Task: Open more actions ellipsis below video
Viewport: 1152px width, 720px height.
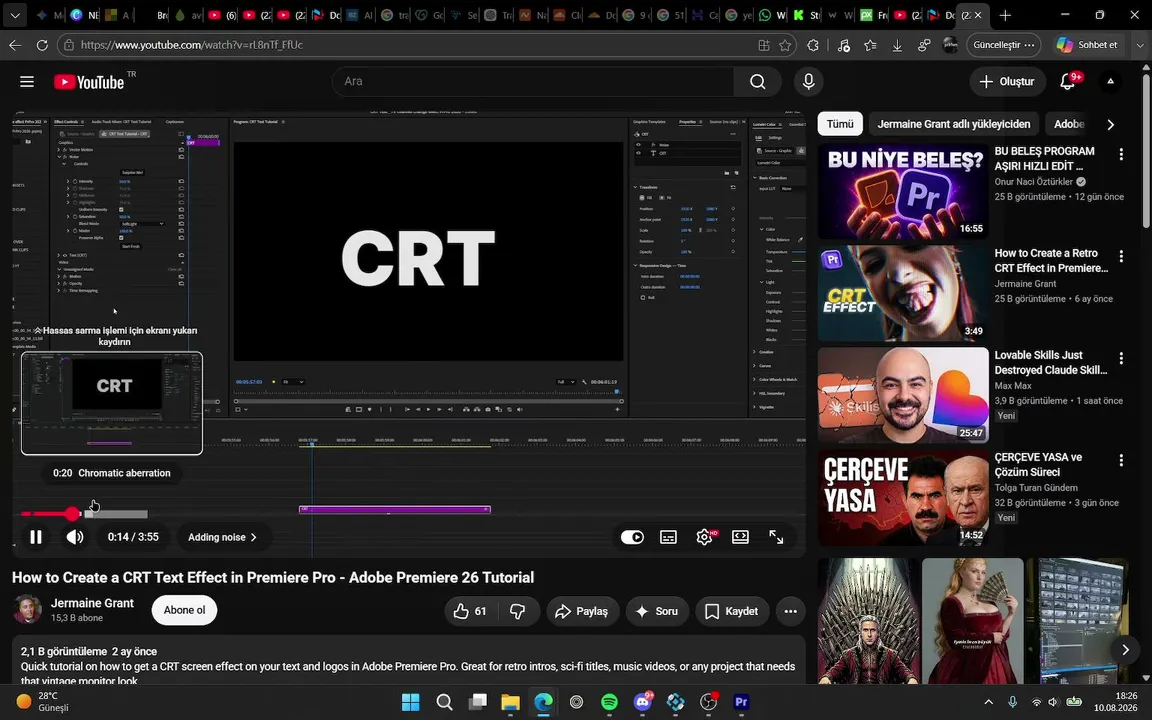Action: [791, 611]
